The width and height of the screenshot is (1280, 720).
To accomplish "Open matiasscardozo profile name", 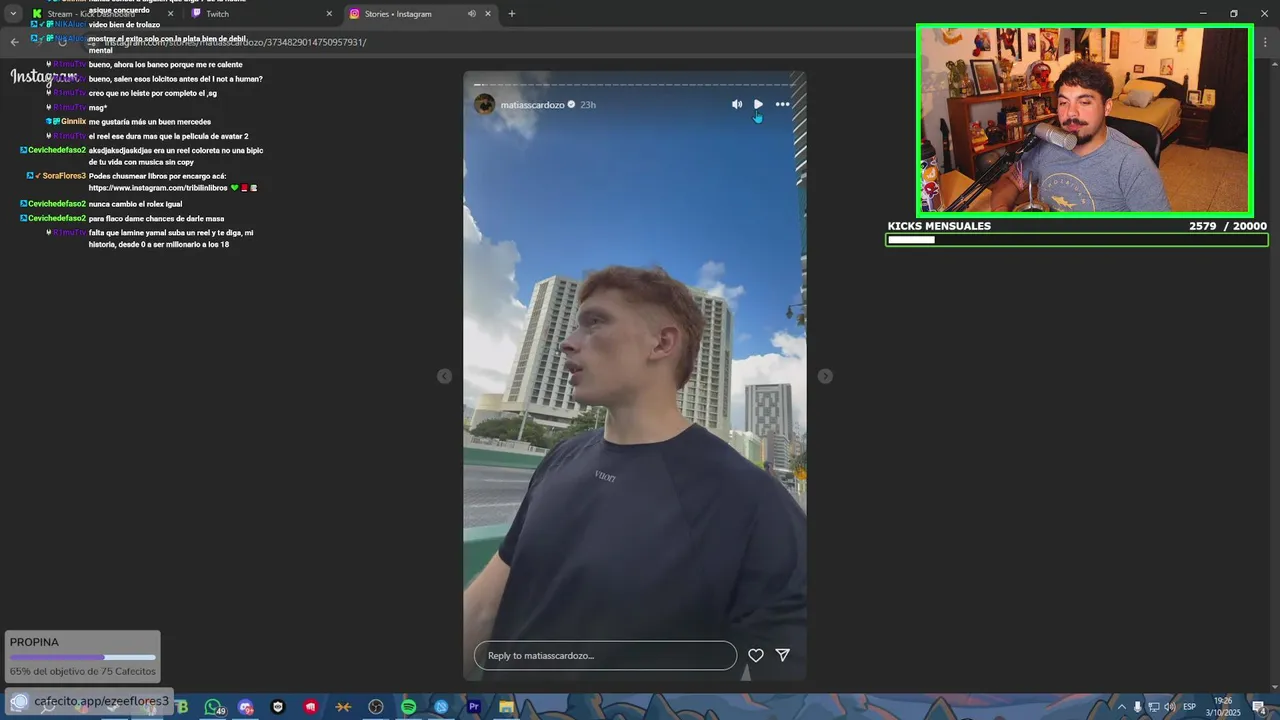I will [532, 105].
